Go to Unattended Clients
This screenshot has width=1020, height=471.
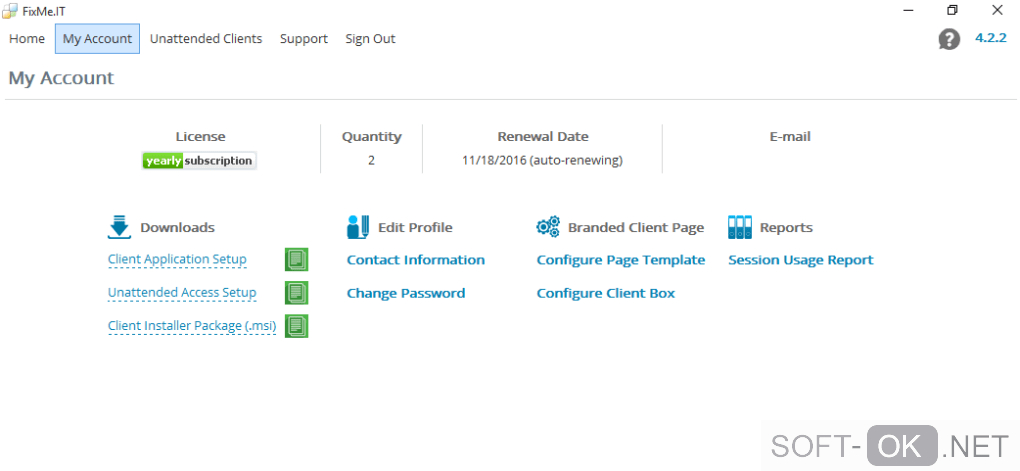206,39
